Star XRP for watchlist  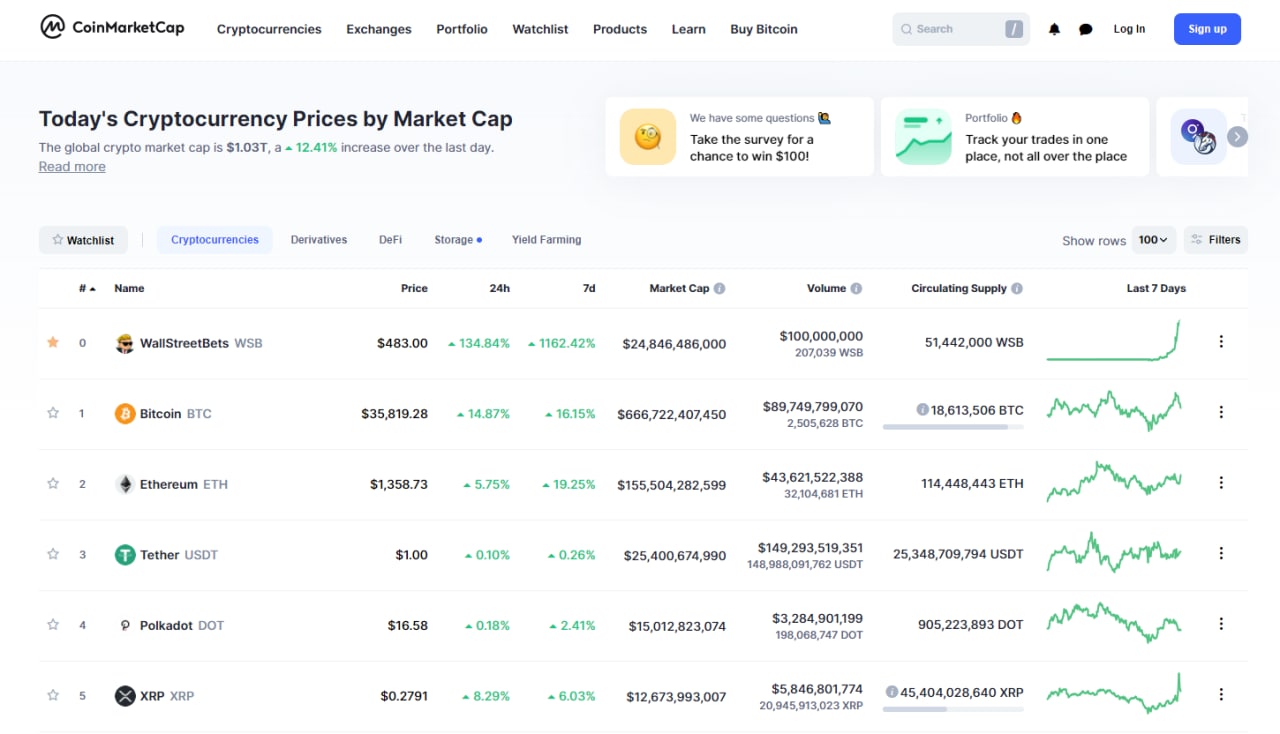point(53,695)
